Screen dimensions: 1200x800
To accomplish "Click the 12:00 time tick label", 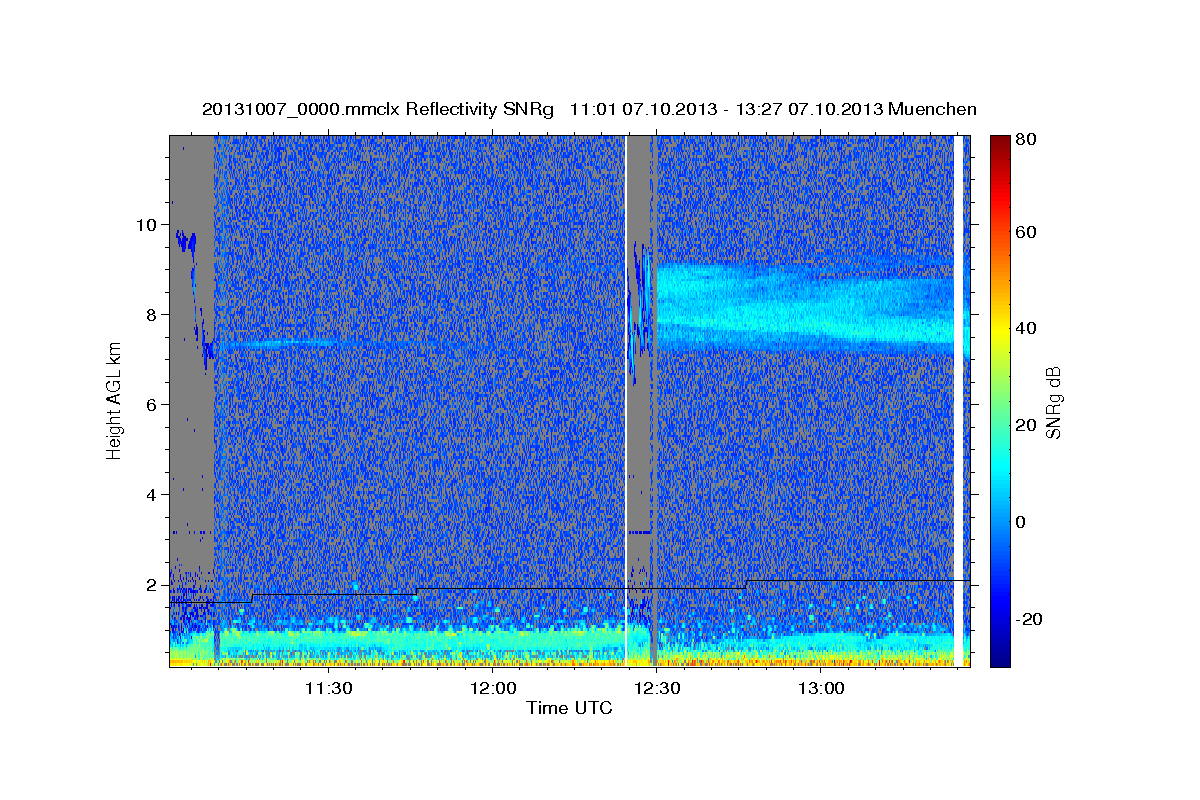I will click(493, 688).
